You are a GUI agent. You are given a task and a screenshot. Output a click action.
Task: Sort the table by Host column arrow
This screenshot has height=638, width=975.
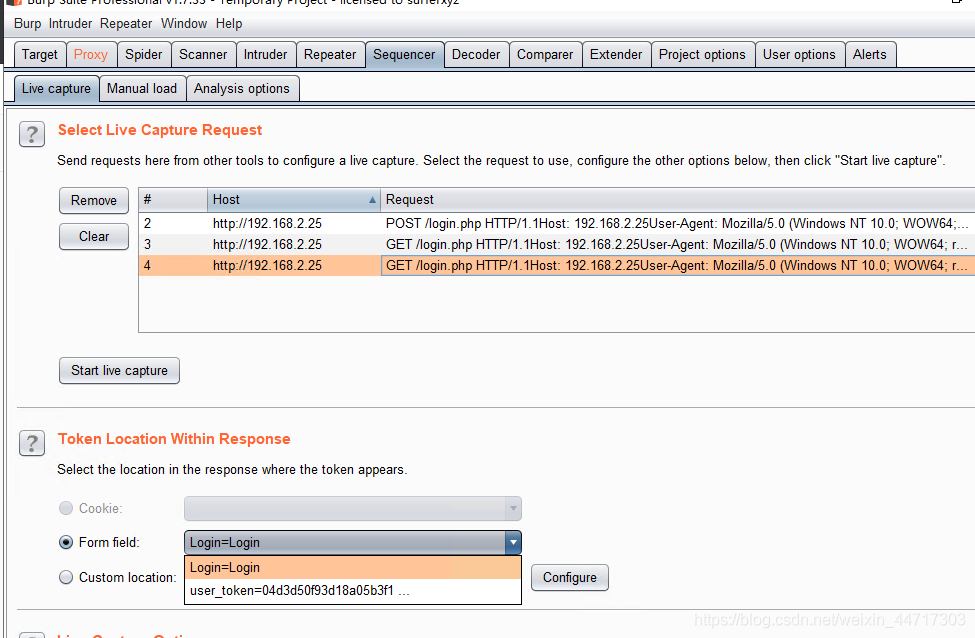372,200
